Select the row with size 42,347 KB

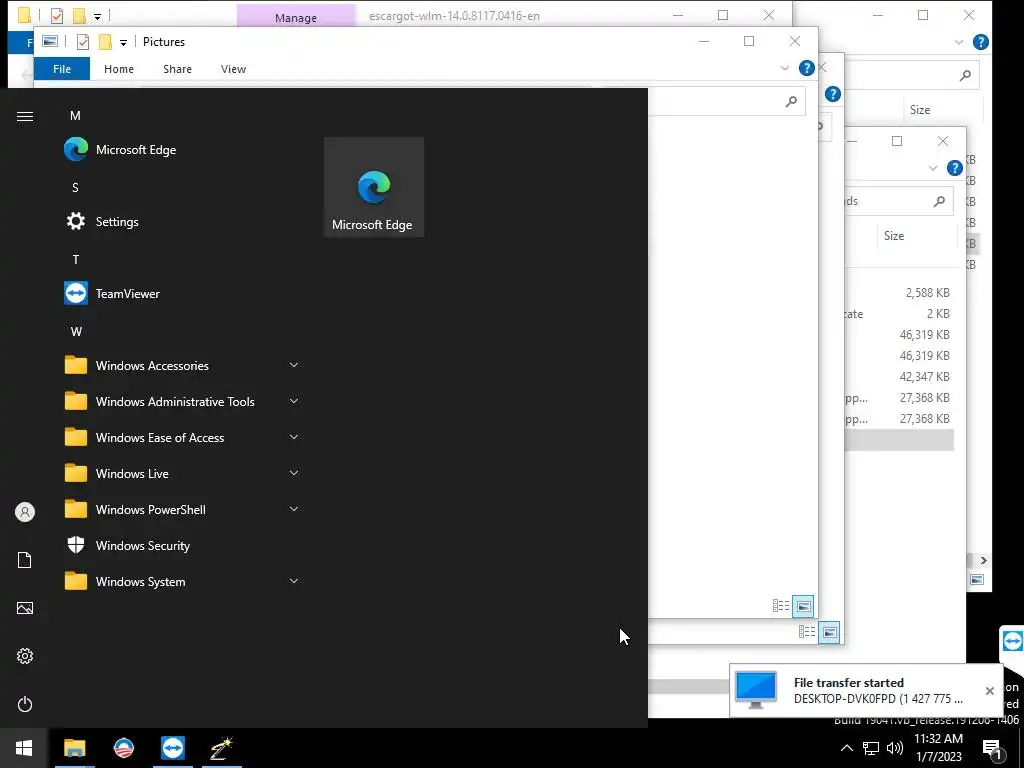(x=899, y=376)
